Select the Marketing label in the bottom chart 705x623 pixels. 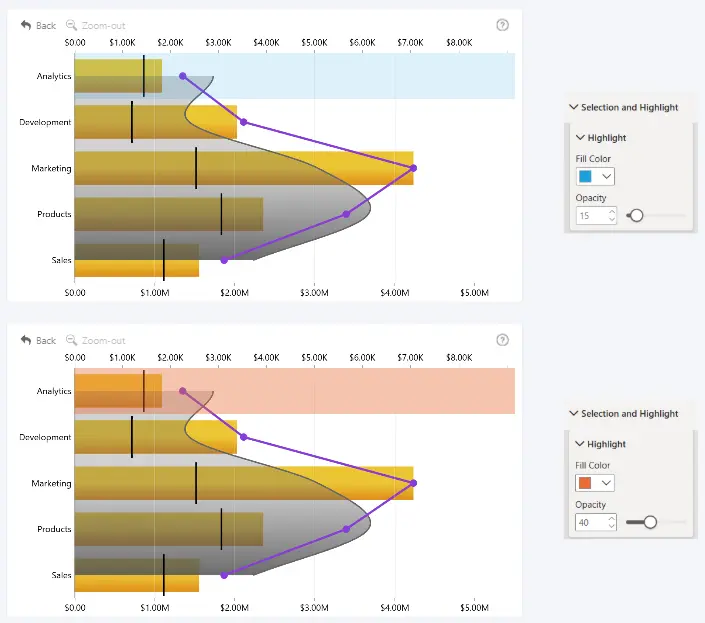pos(51,483)
